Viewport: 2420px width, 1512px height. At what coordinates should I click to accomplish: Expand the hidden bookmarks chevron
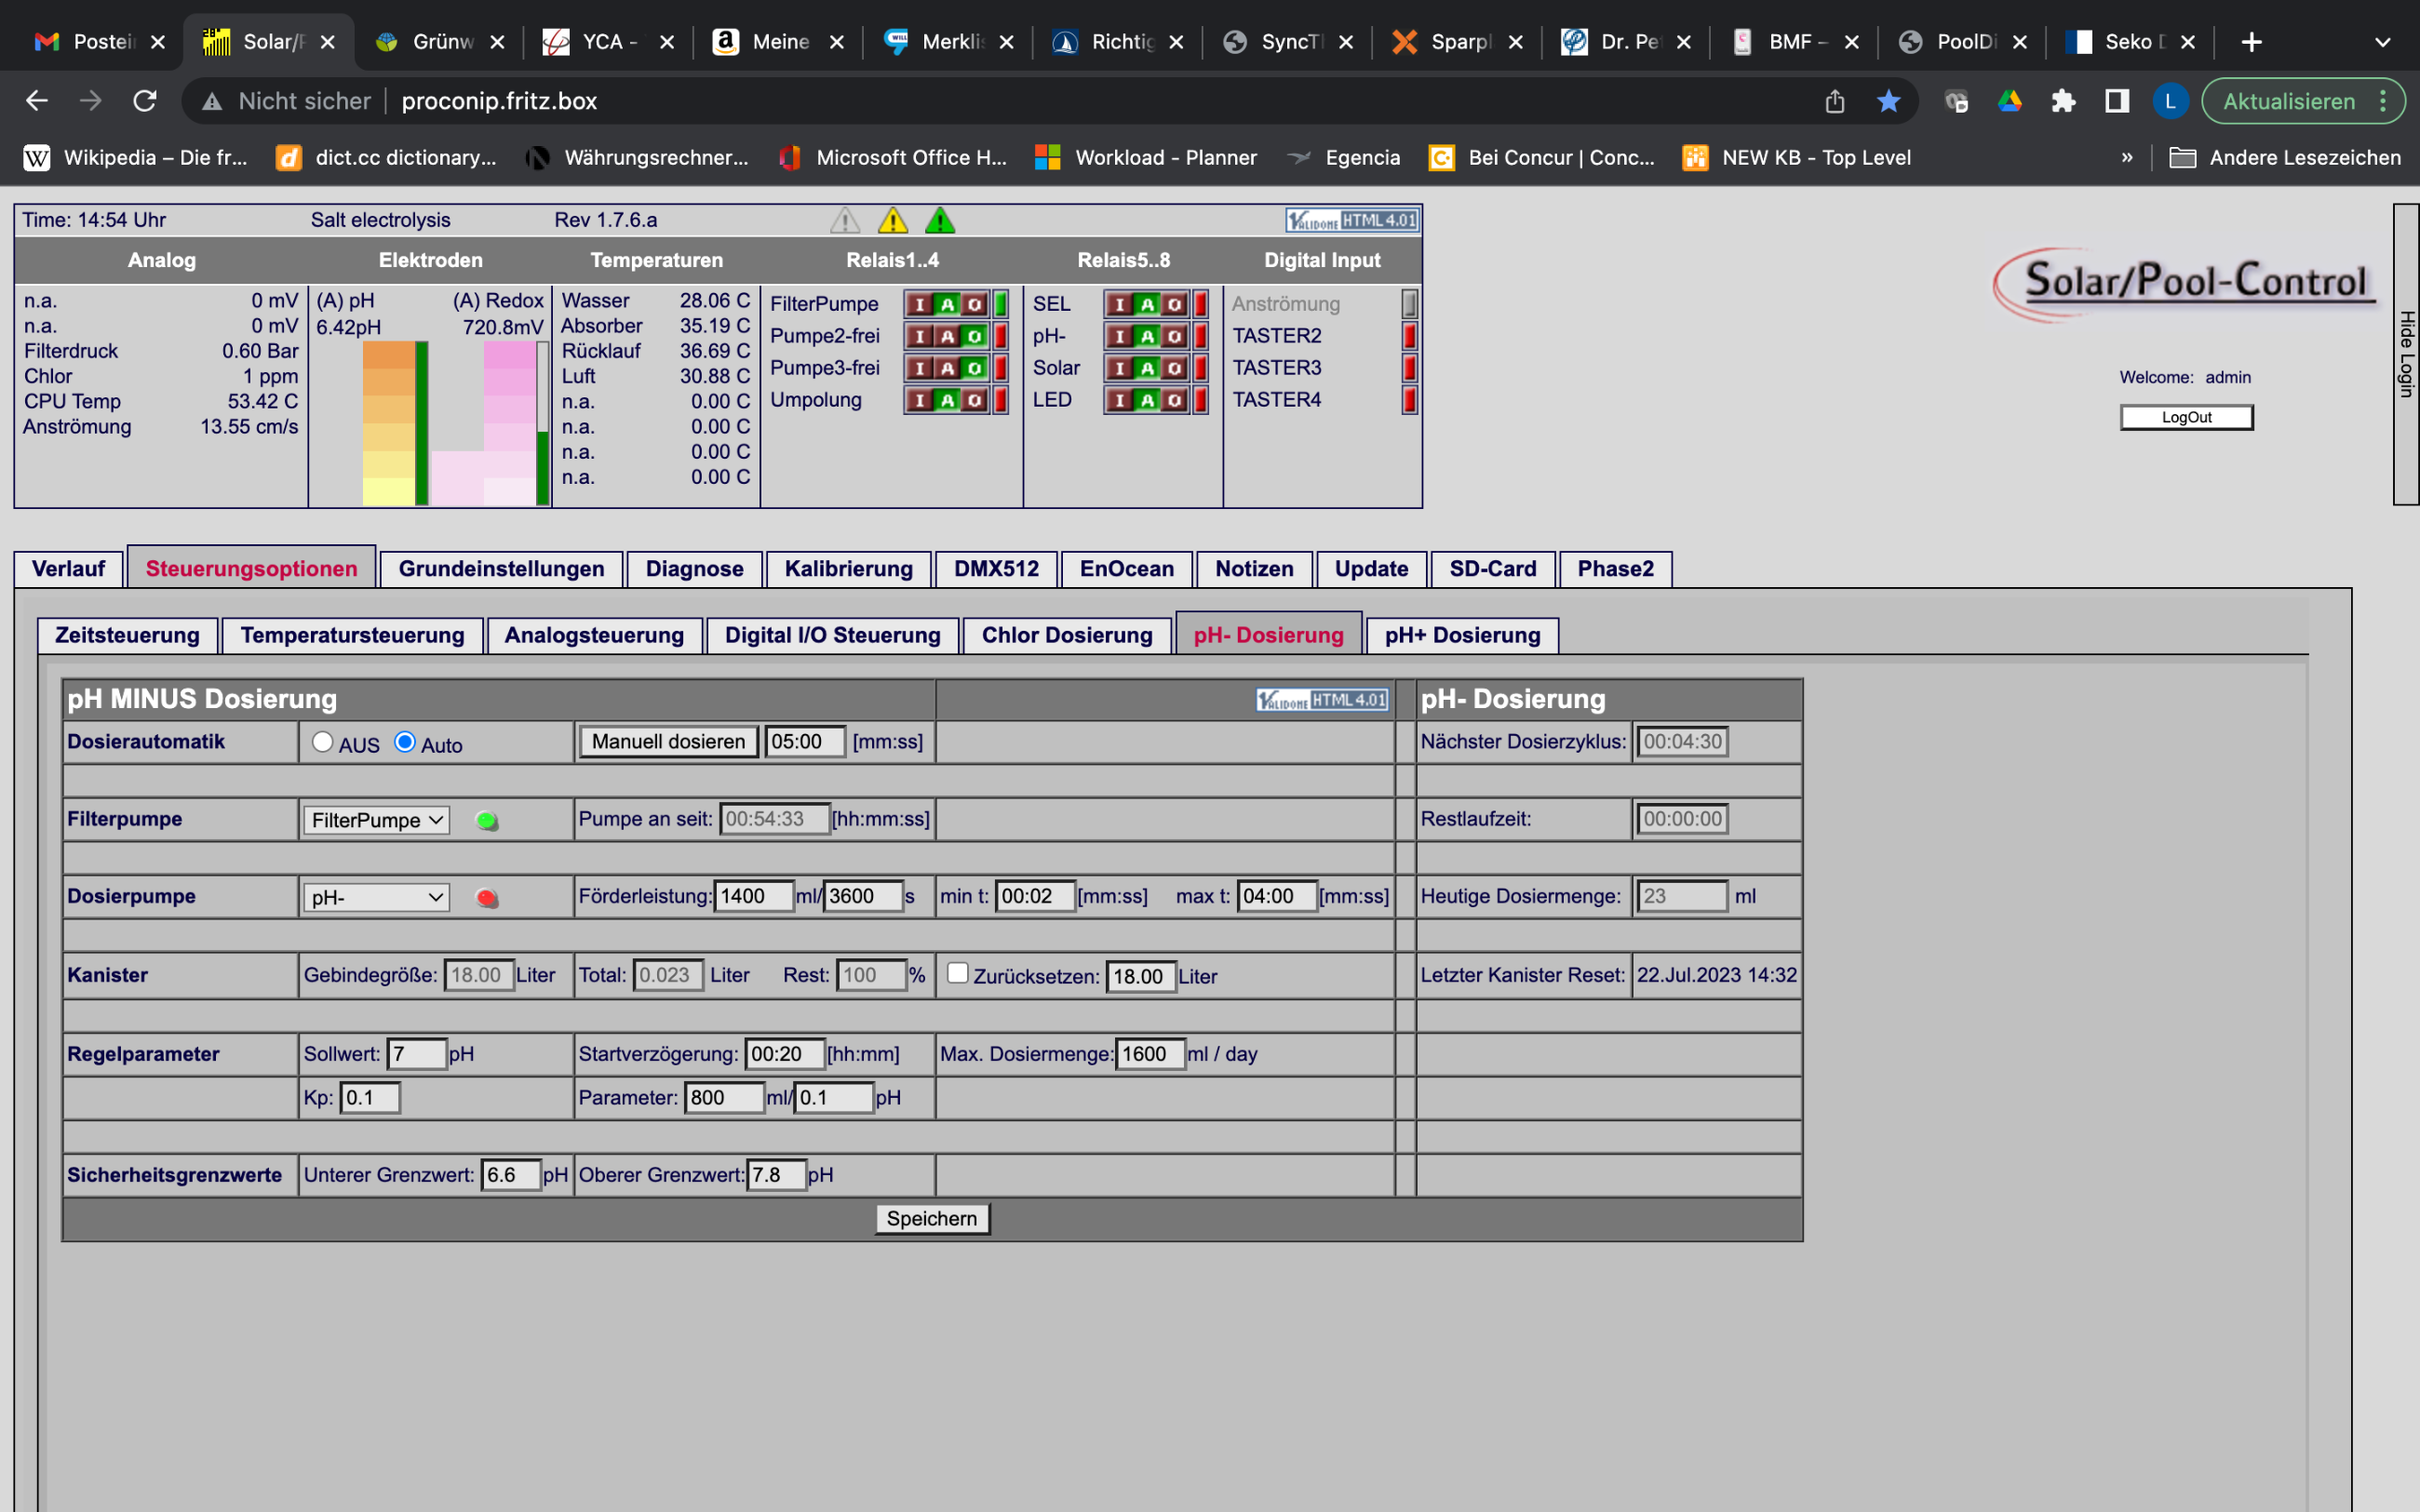(x=2127, y=157)
